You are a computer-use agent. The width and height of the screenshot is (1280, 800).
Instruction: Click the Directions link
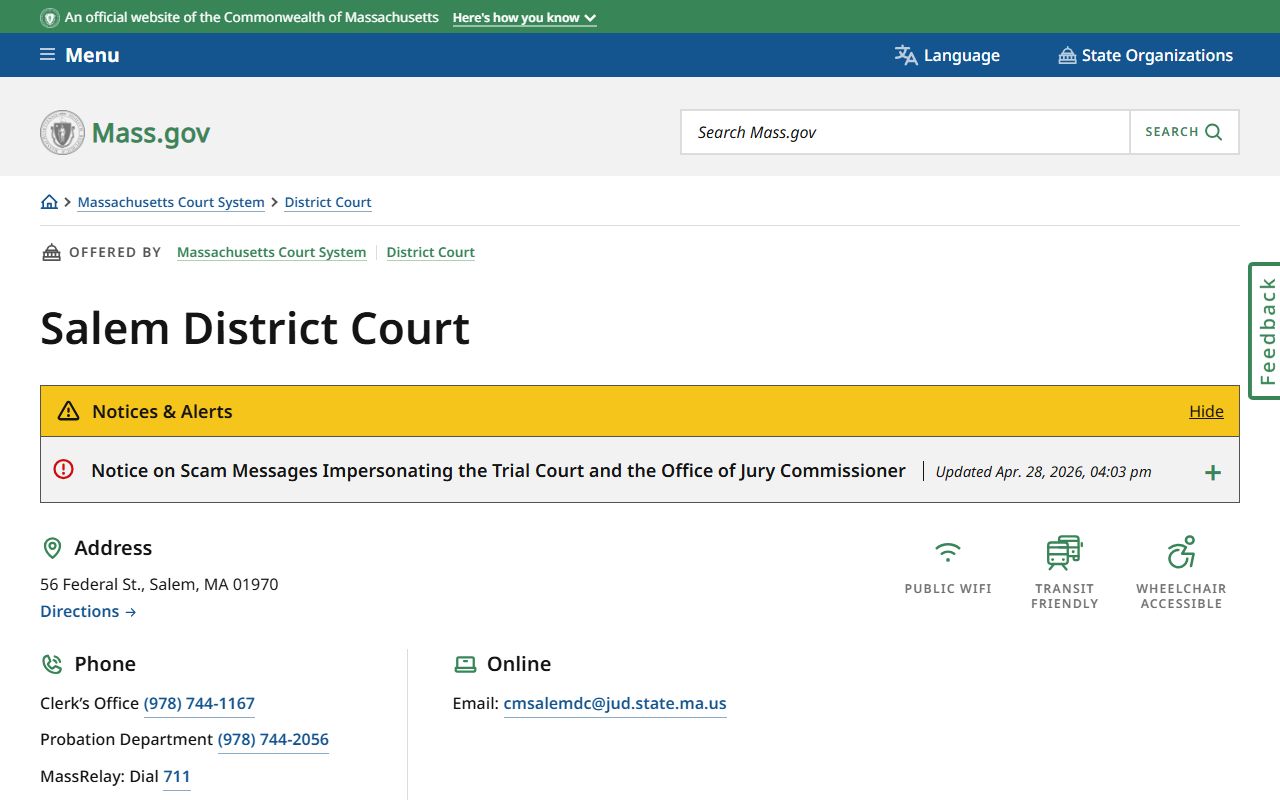click(x=88, y=611)
